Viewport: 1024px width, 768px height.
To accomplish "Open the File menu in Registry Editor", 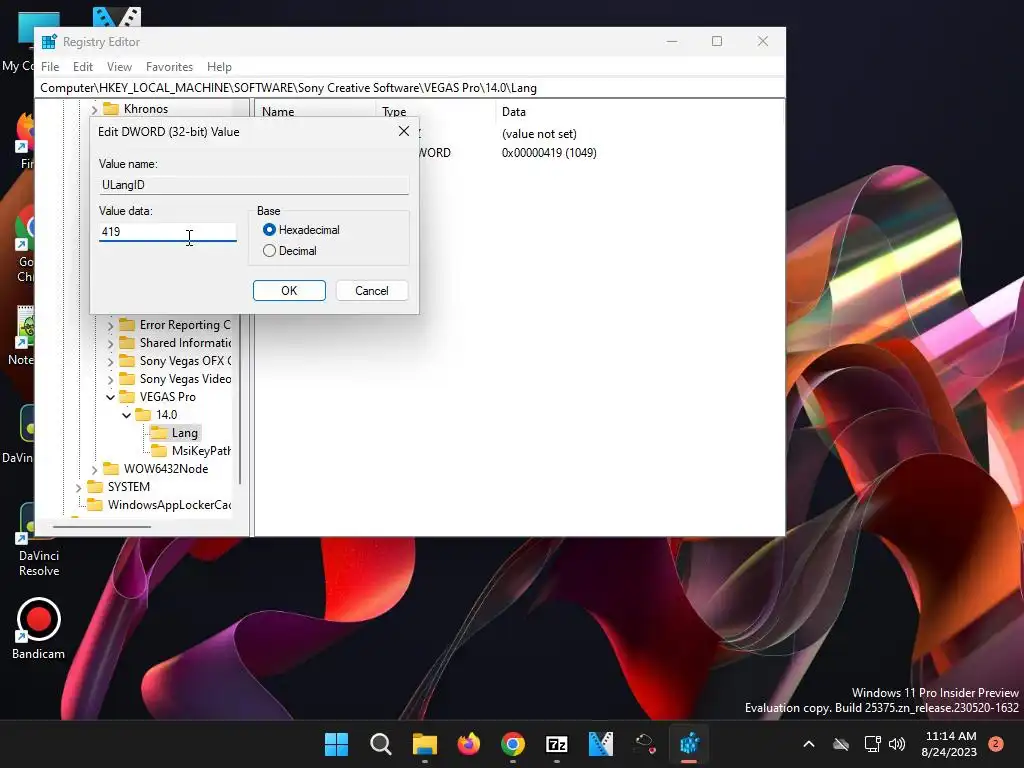I will pyautogui.click(x=50, y=67).
